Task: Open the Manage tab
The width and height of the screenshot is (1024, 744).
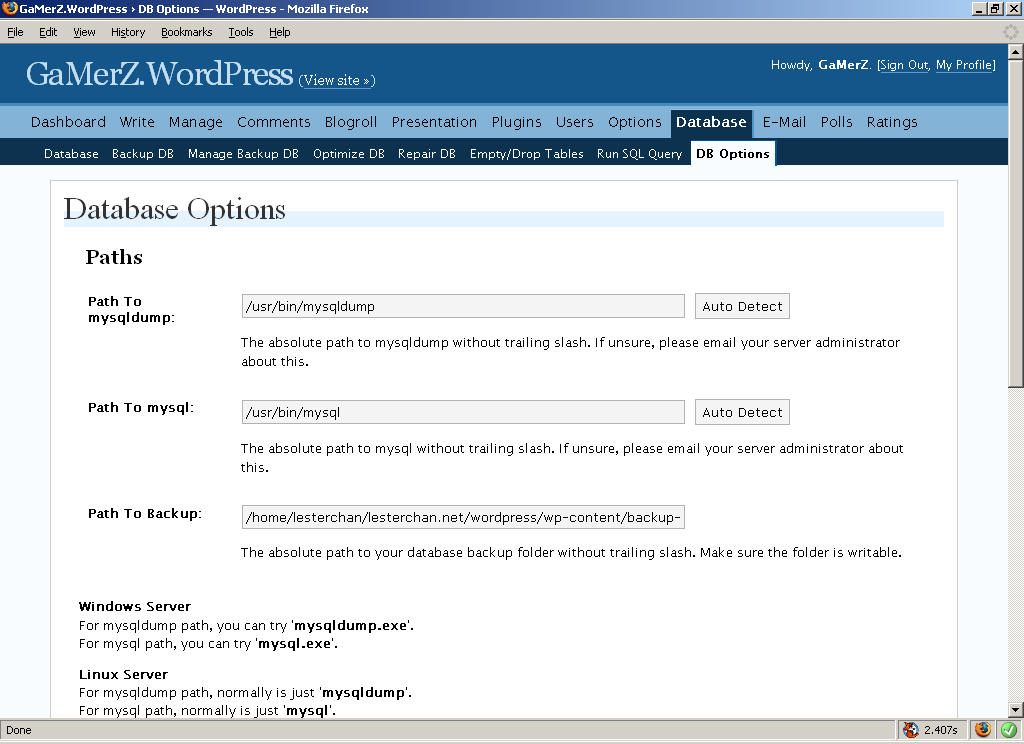Action: click(x=196, y=122)
